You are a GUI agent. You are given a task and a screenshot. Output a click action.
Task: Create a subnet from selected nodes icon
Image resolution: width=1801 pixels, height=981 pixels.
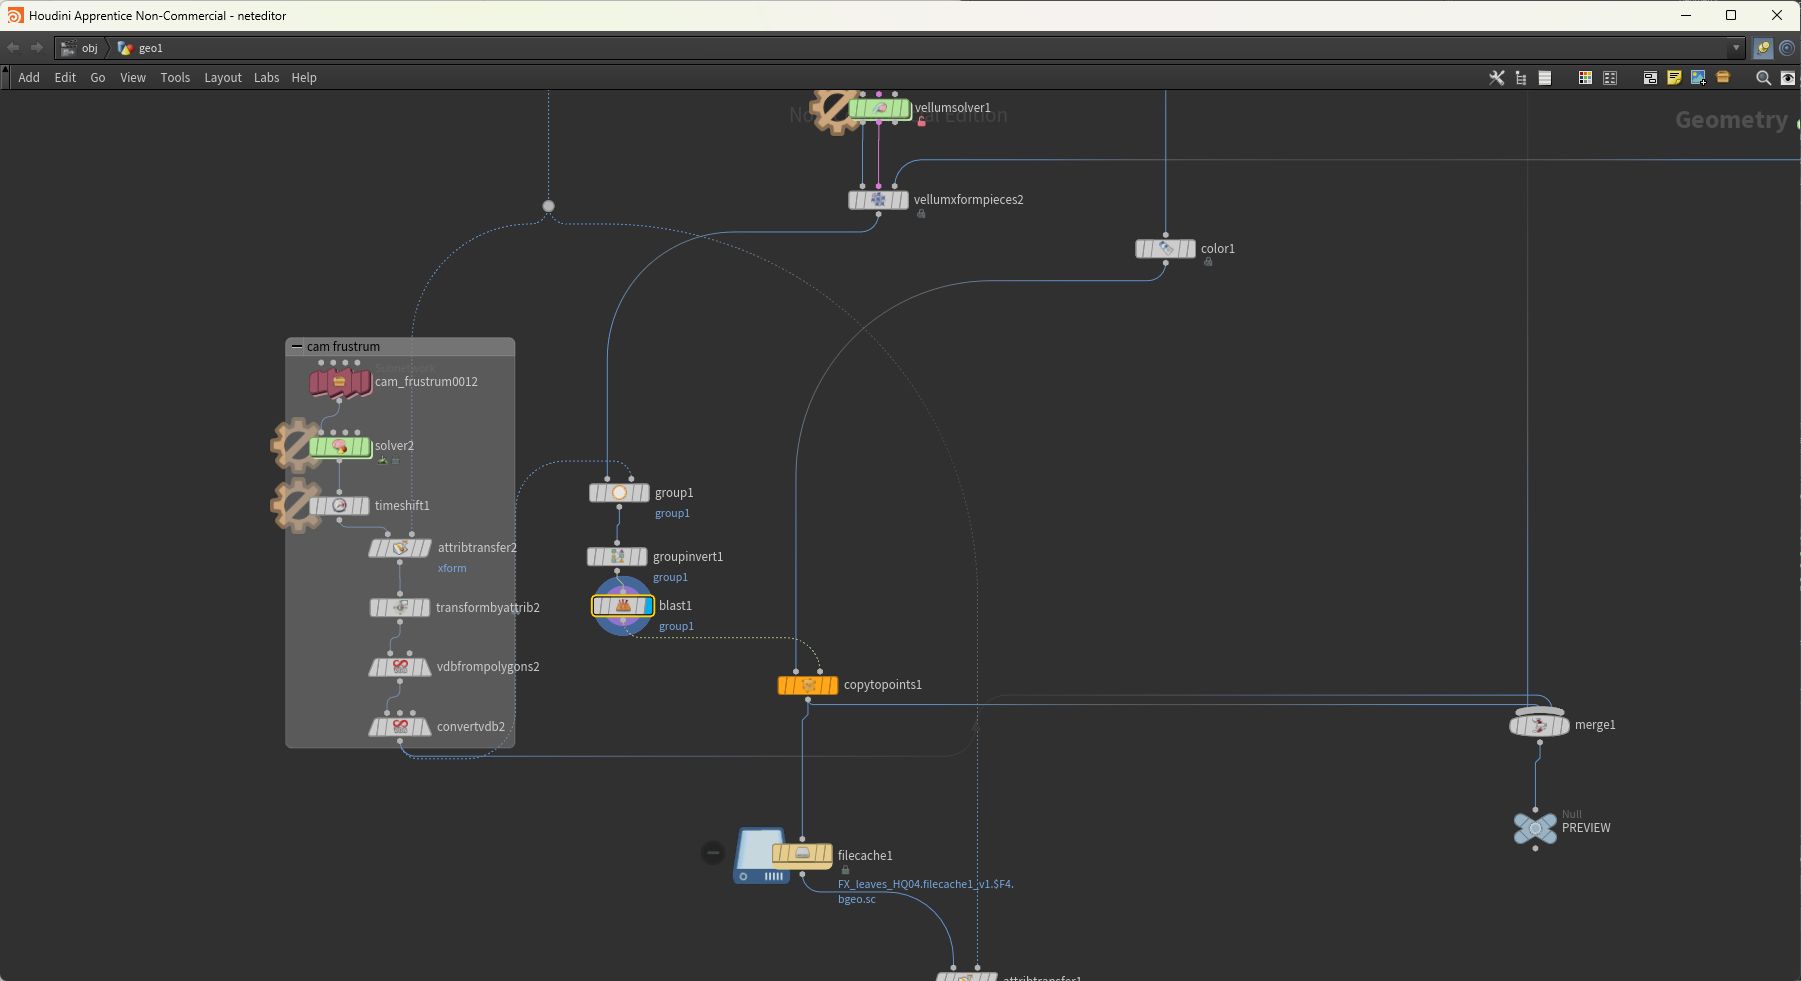(1723, 78)
